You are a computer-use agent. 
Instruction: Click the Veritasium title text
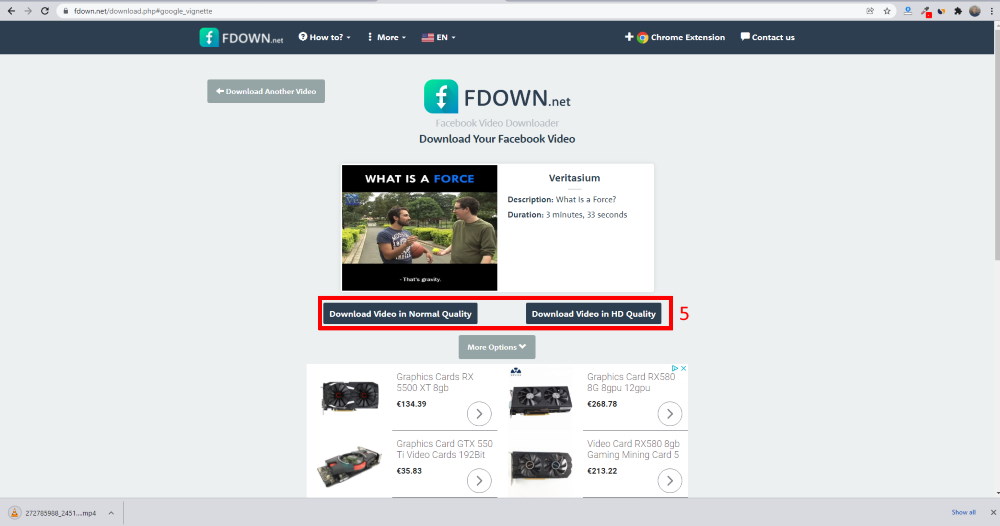(x=574, y=178)
